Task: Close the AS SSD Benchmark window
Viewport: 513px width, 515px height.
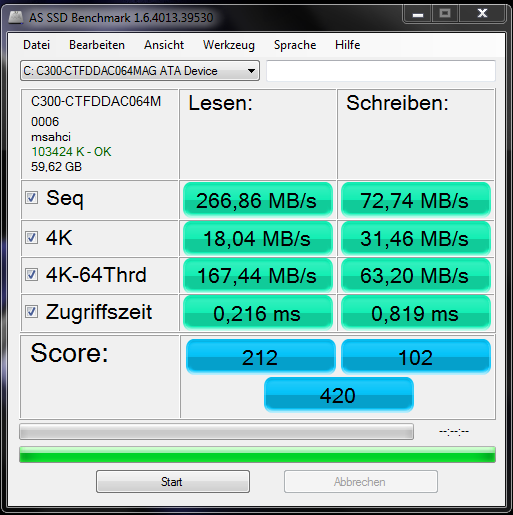Action: [482, 14]
